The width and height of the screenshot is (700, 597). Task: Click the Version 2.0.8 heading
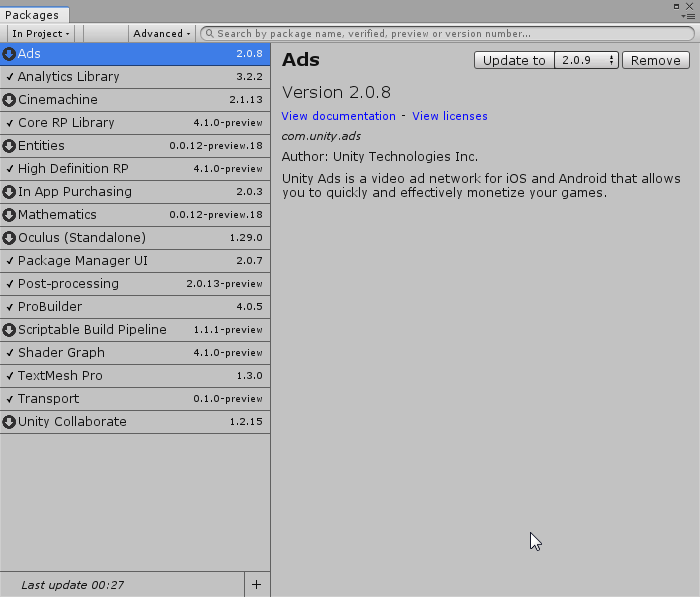pyautogui.click(x=336, y=92)
